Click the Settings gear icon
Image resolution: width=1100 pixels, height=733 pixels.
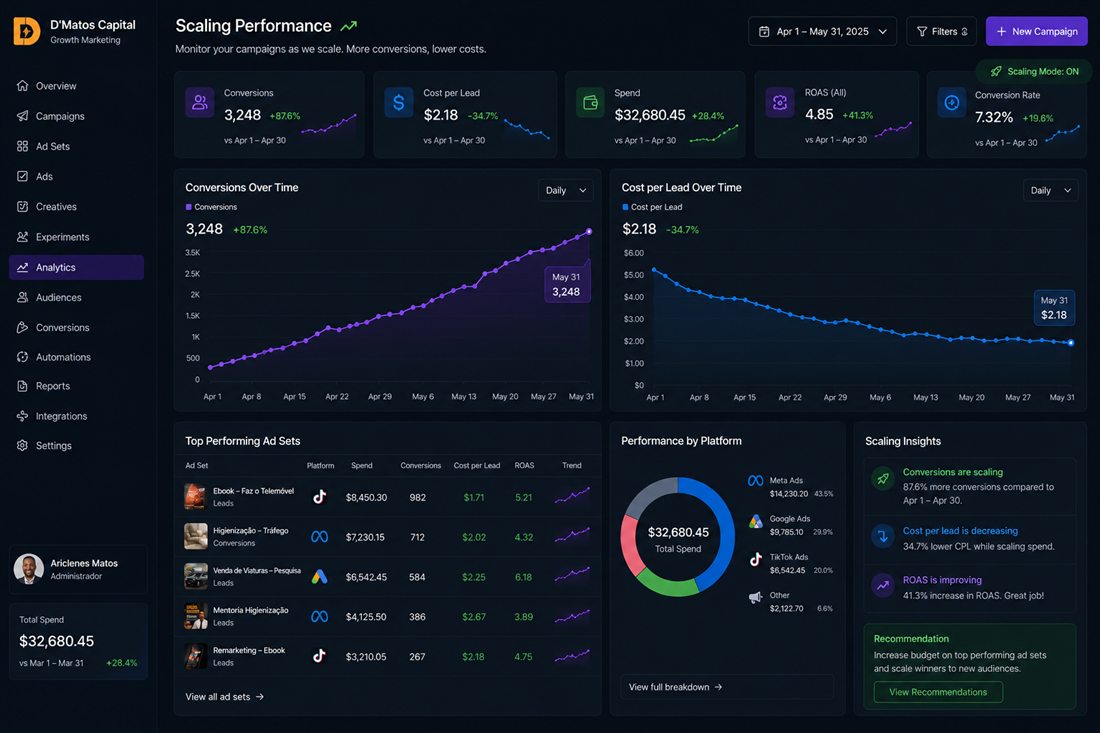coord(22,445)
